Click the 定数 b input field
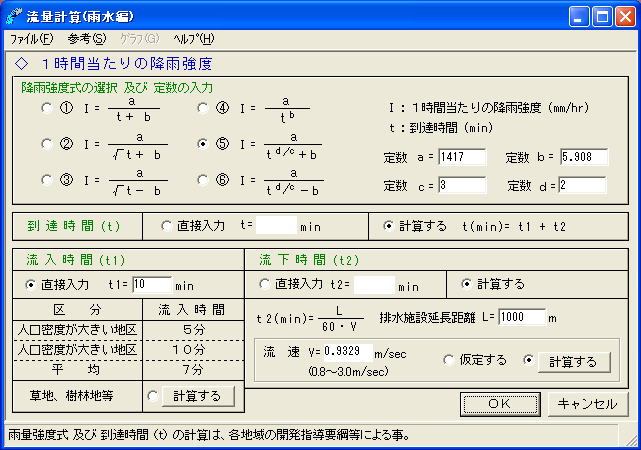641x450 pixels. pos(583,157)
